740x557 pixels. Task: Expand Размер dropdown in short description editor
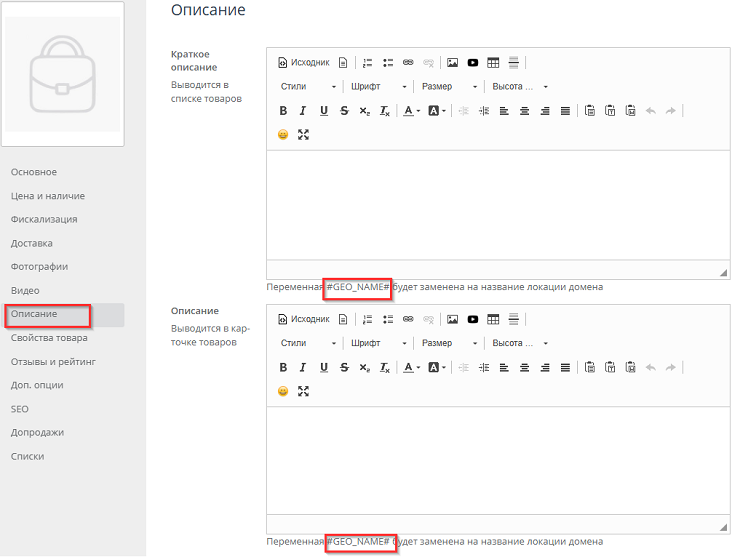click(450, 87)
